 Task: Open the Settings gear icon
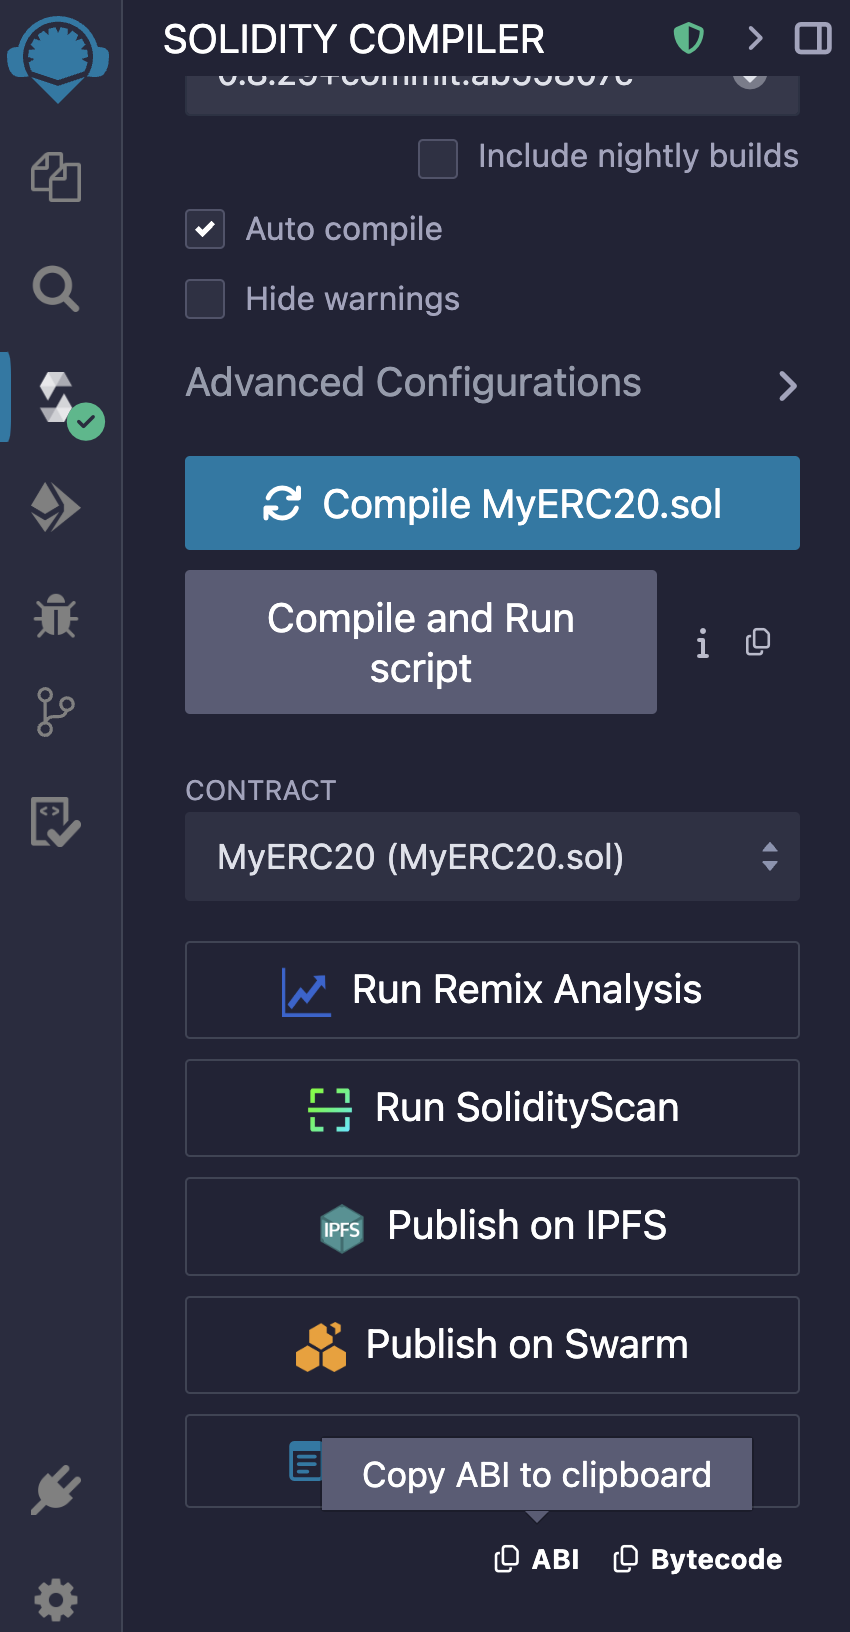[56, 1599]
